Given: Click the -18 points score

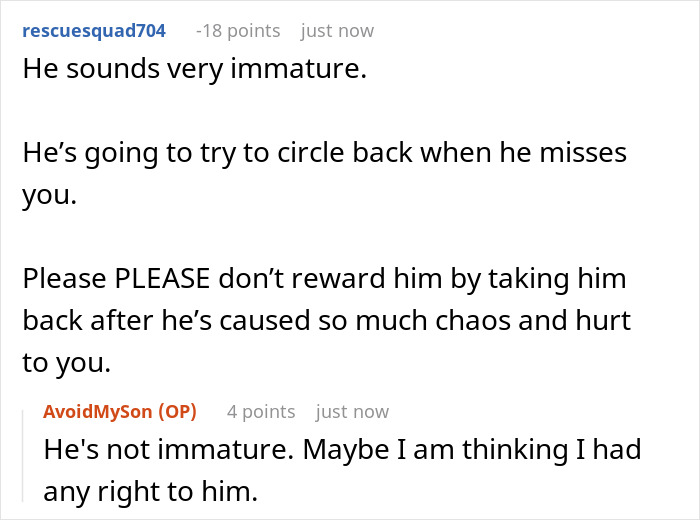Looking at the screenshot, I should coord(238,31).
